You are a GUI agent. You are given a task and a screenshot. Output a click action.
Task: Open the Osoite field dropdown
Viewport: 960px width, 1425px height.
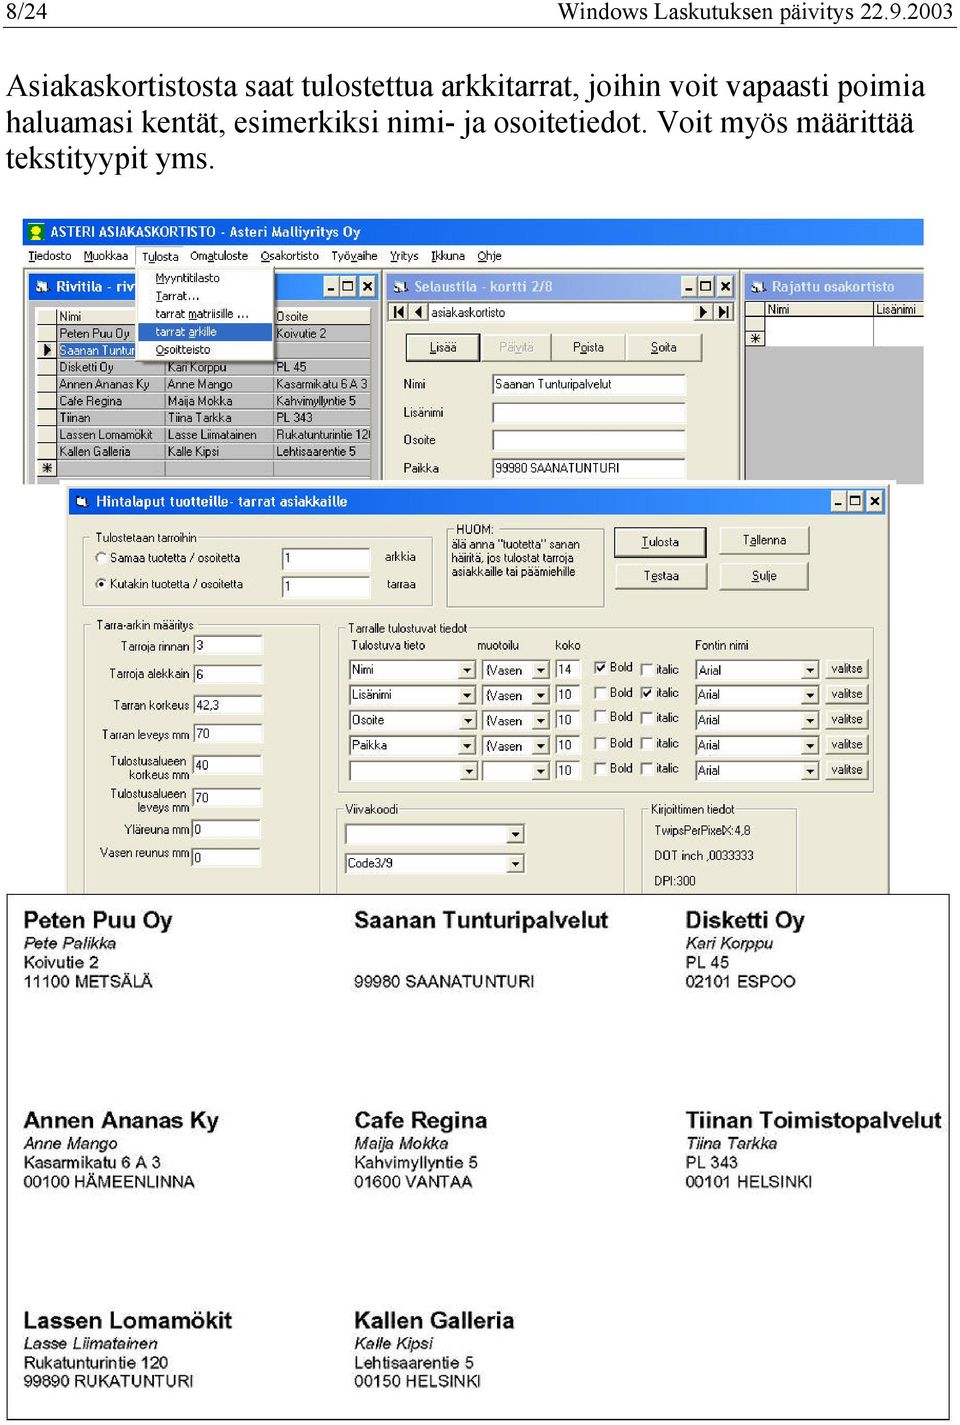pyautogui.click(x=467, y=720)
